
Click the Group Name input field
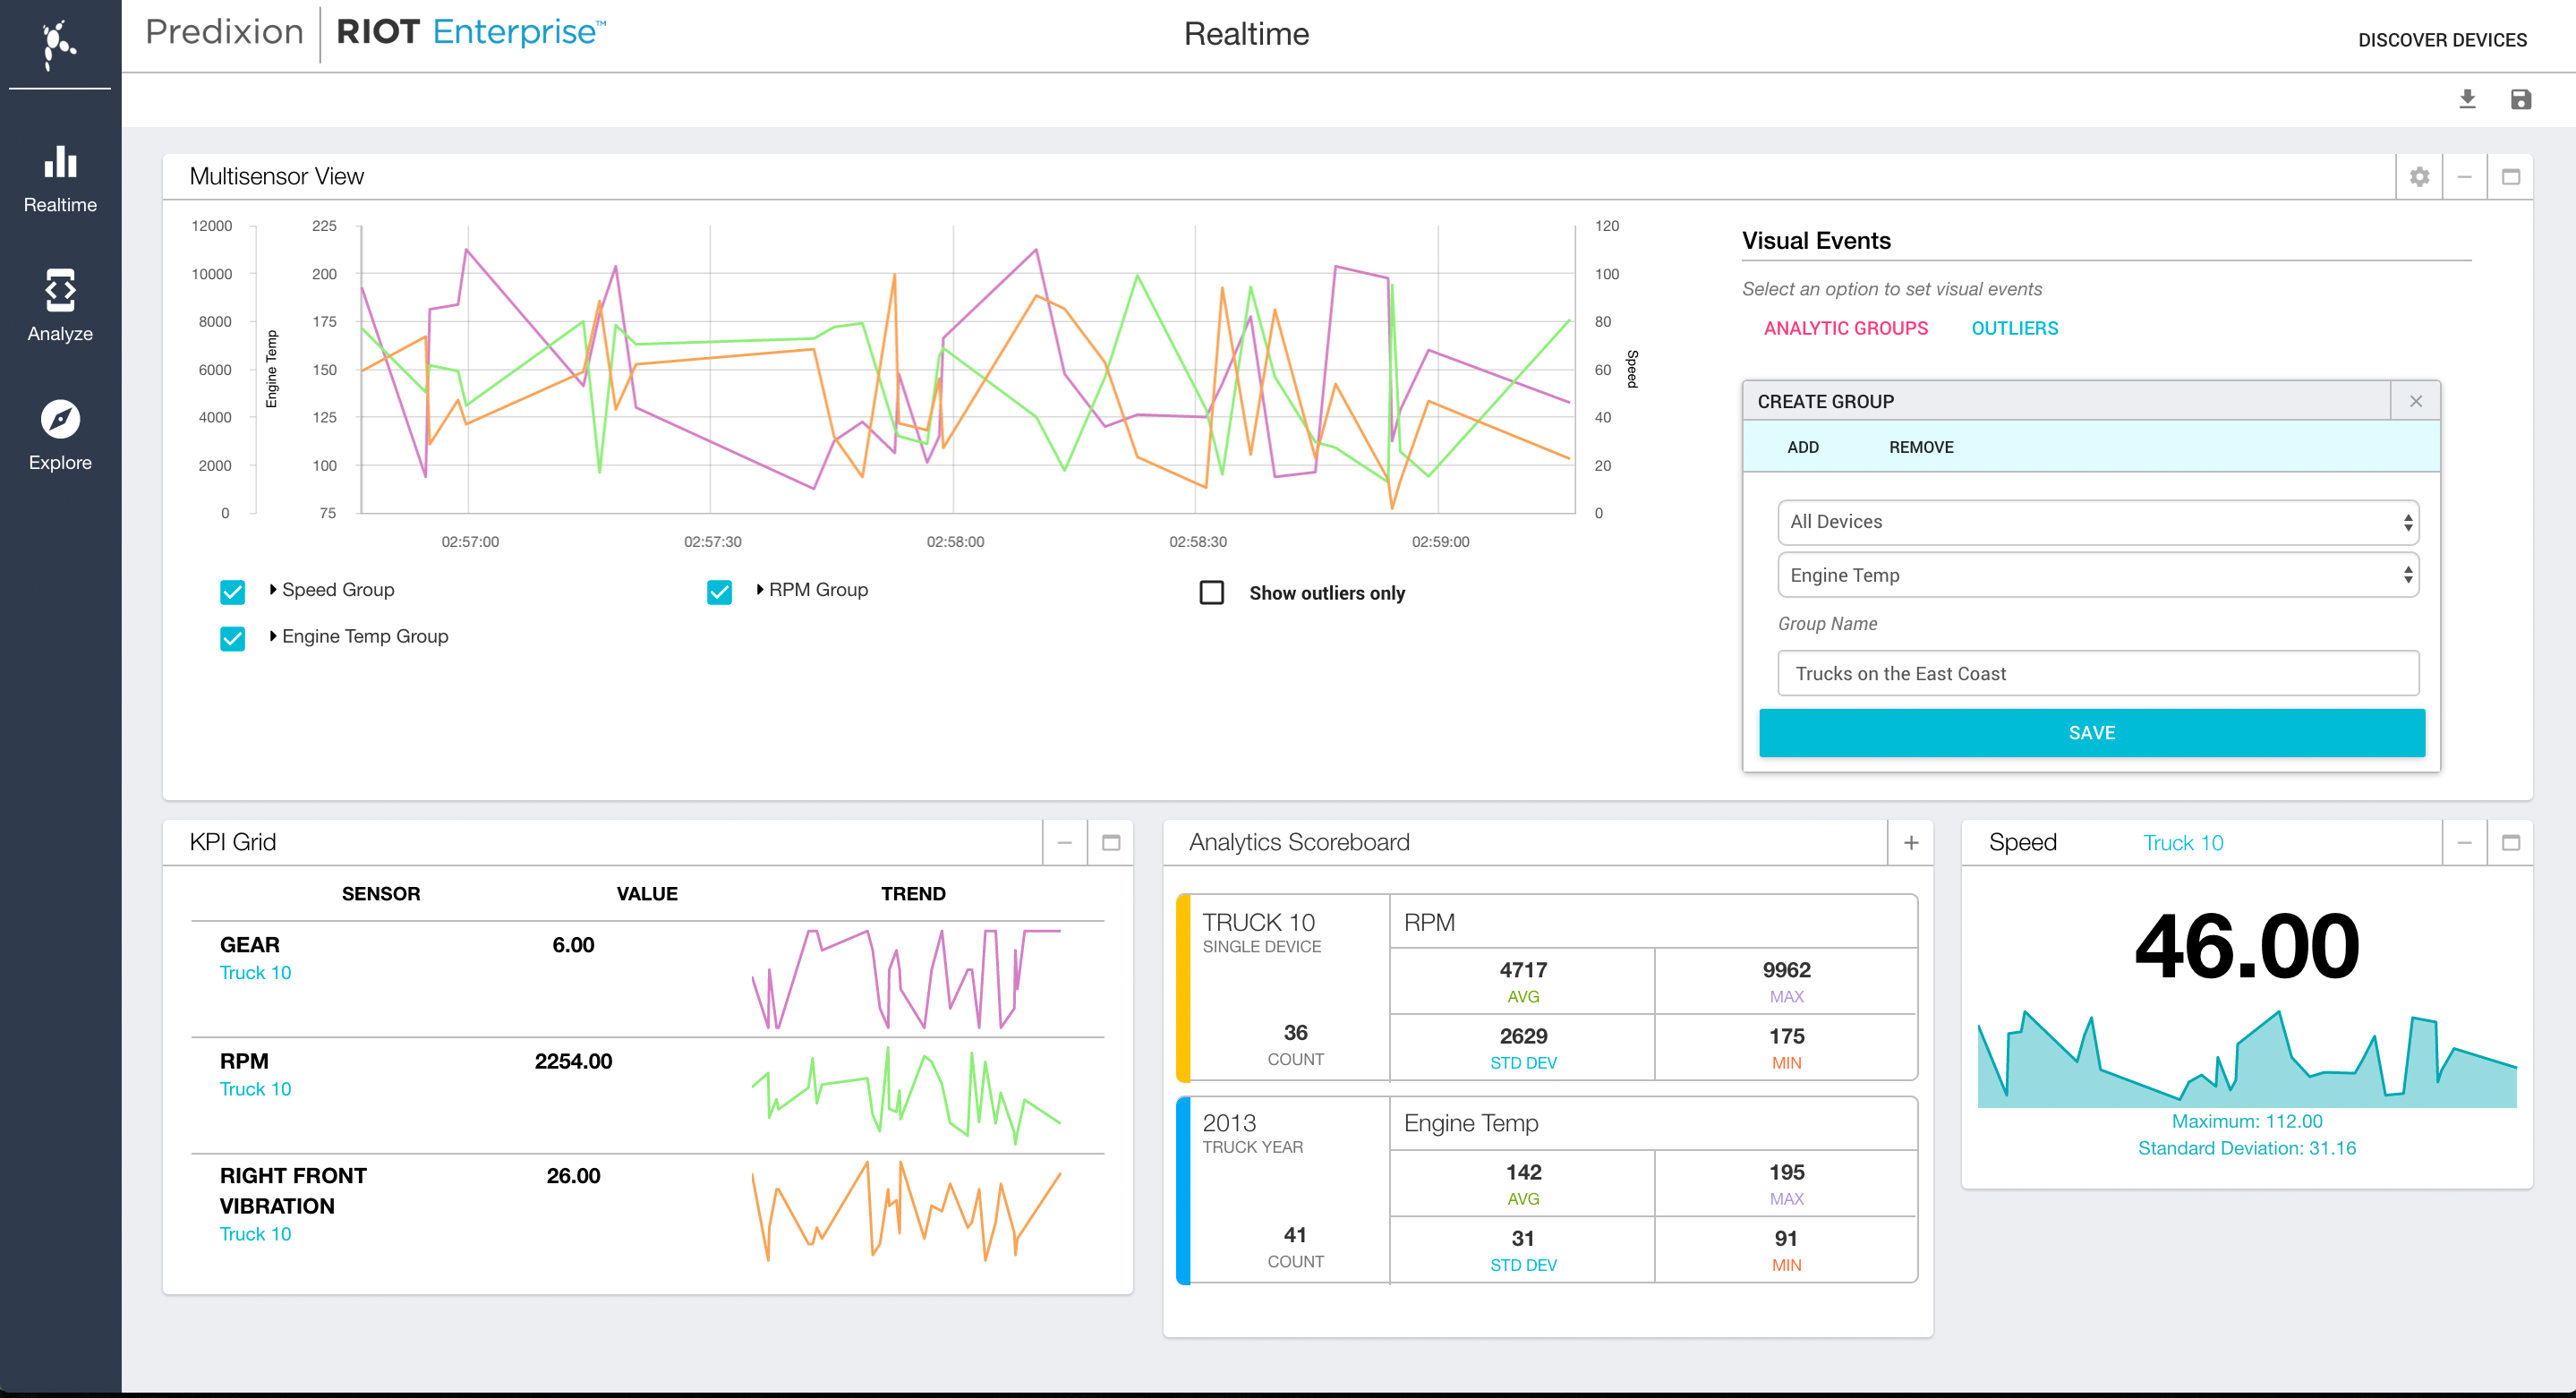[x=2097, y=673]
